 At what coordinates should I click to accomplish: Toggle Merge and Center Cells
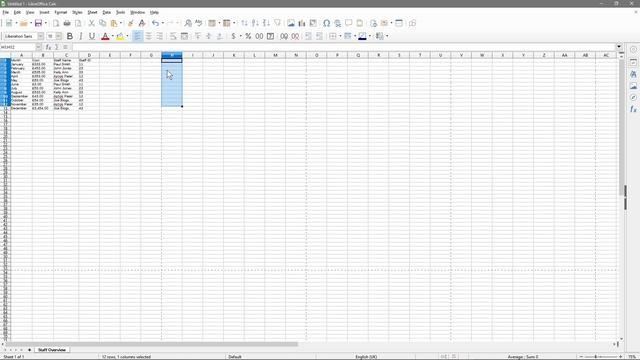pos(184,36)
